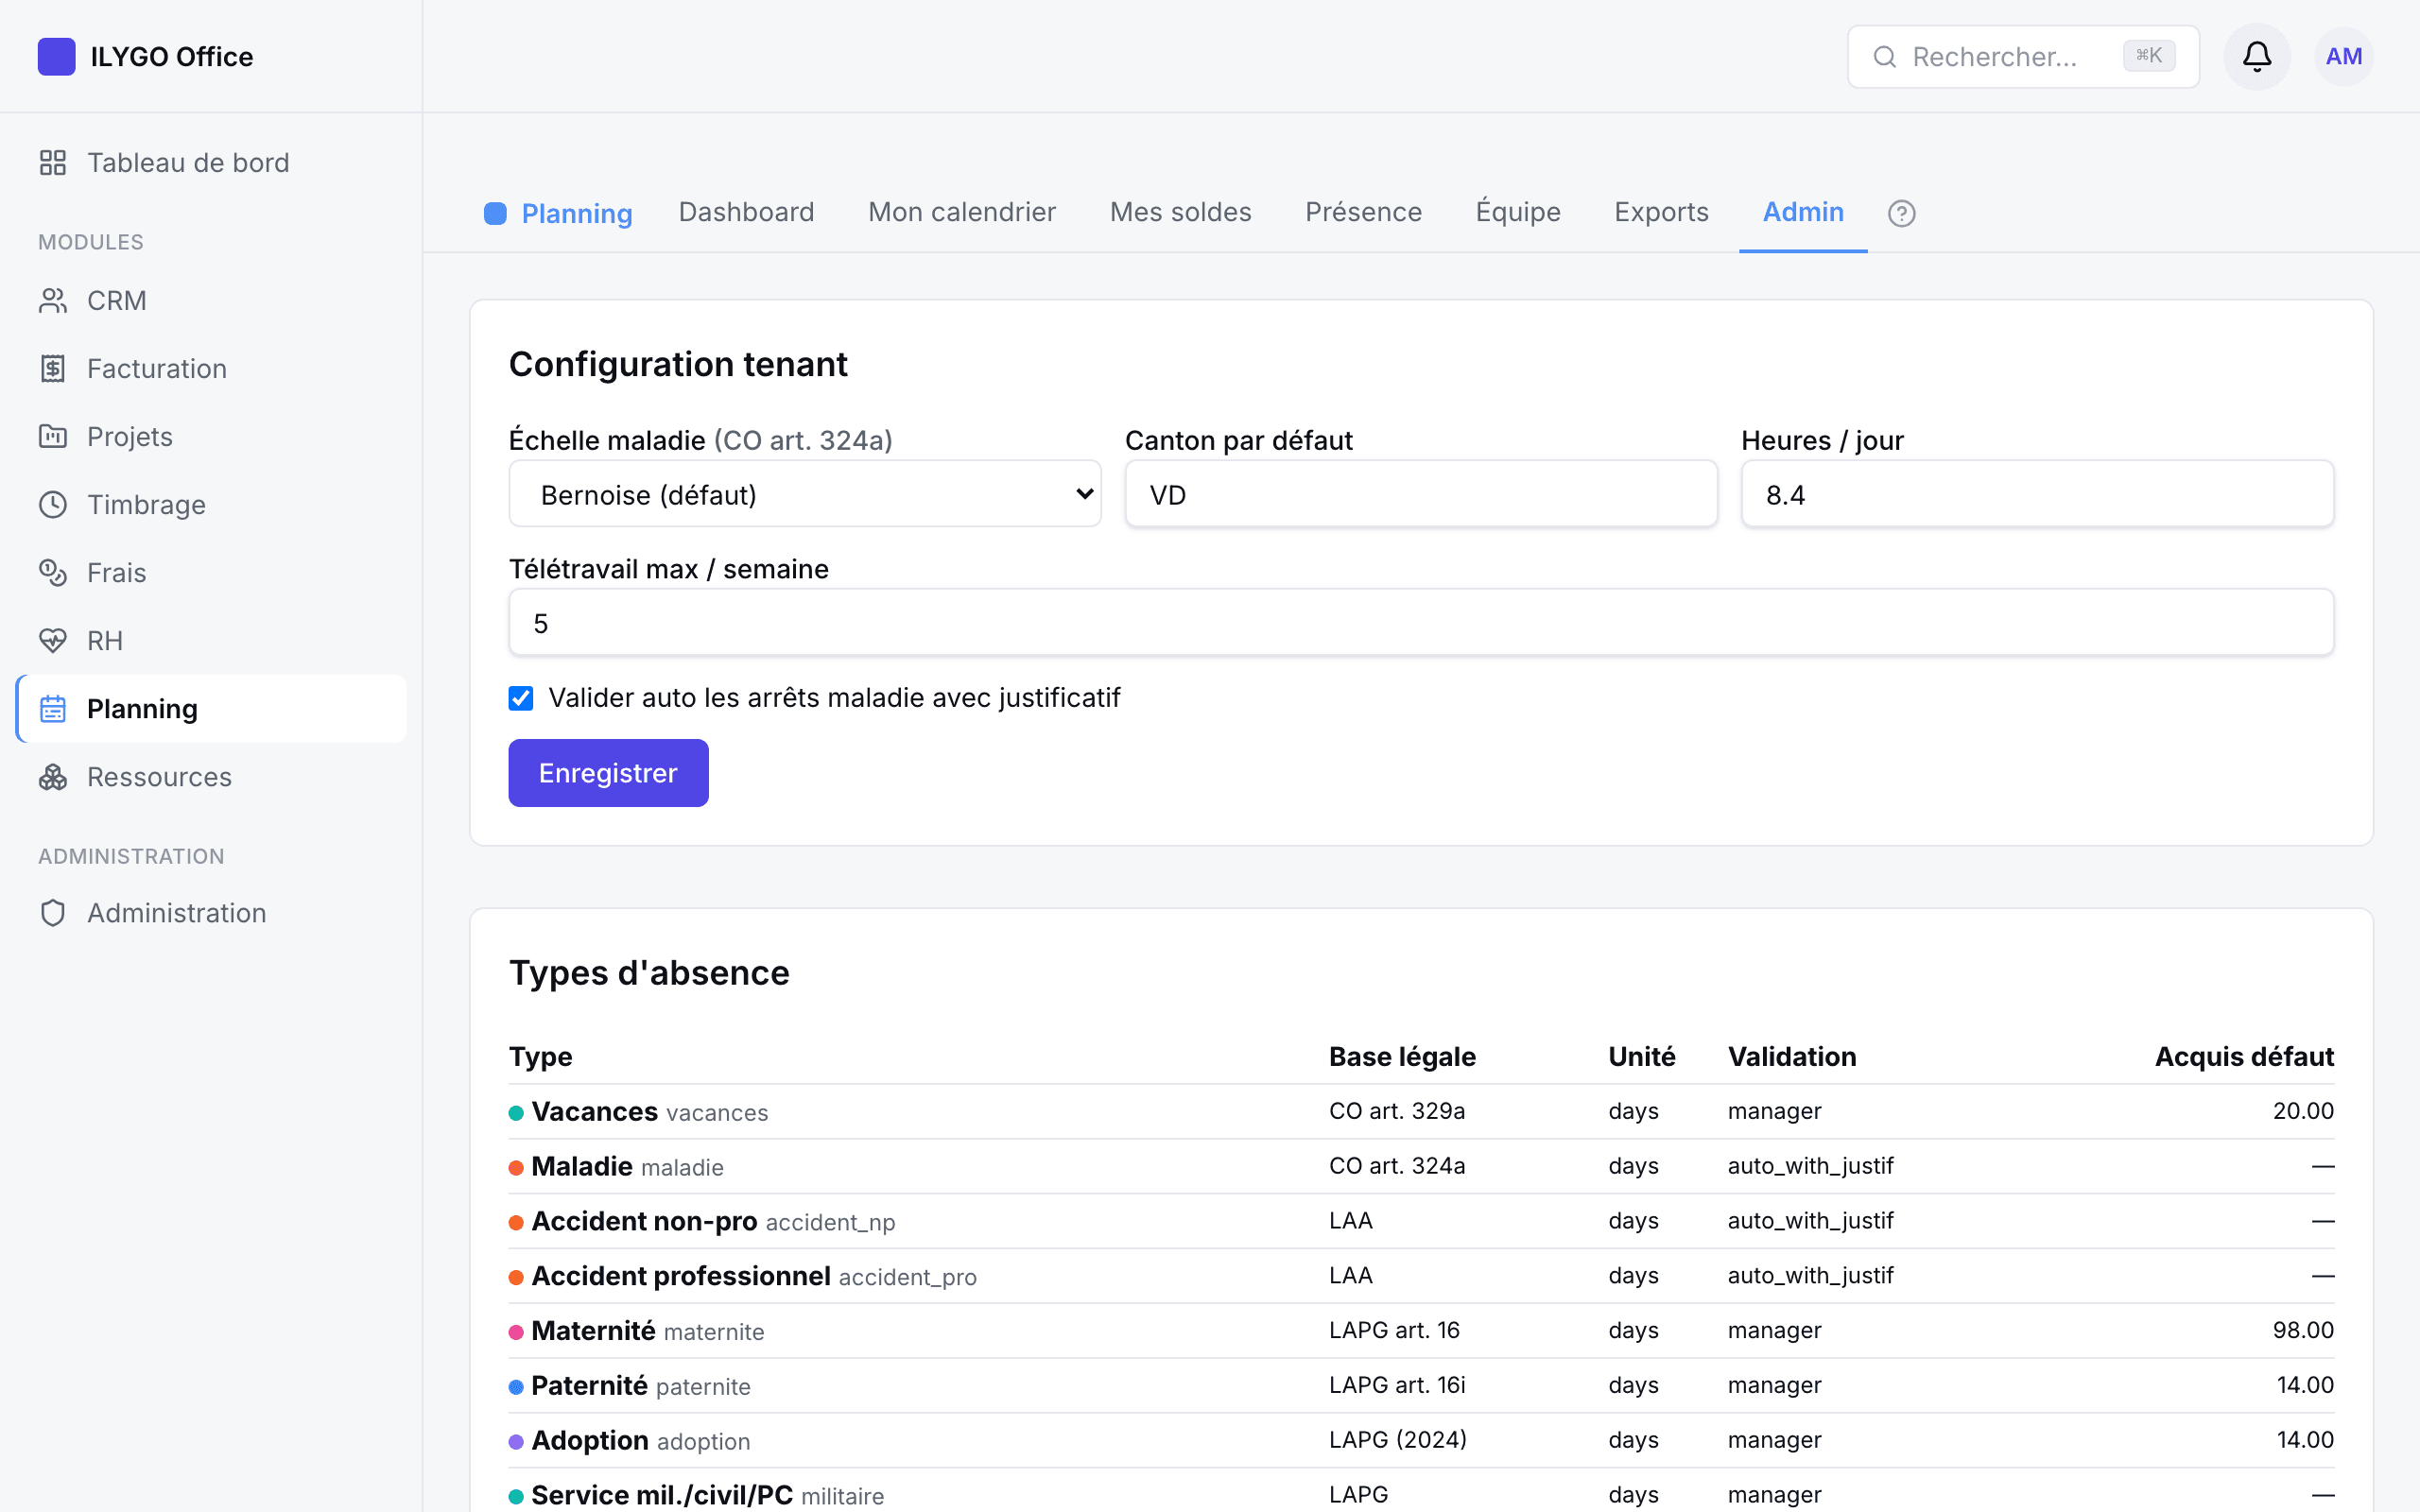The height and width of the screenshot is (1512, 2420).
Task: Click the Maladie orange color dot
Action: click(516, 1168)
